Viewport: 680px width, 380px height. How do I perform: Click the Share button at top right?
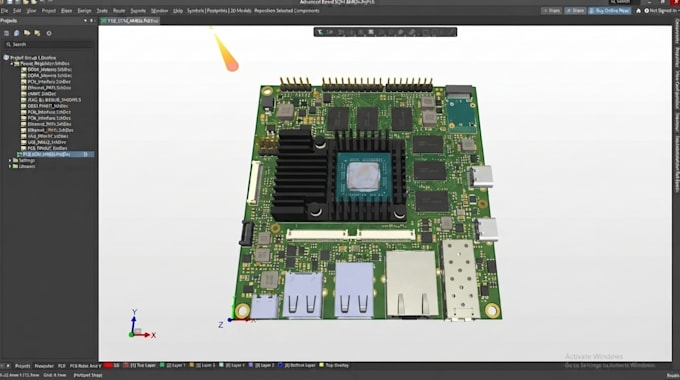575,11
